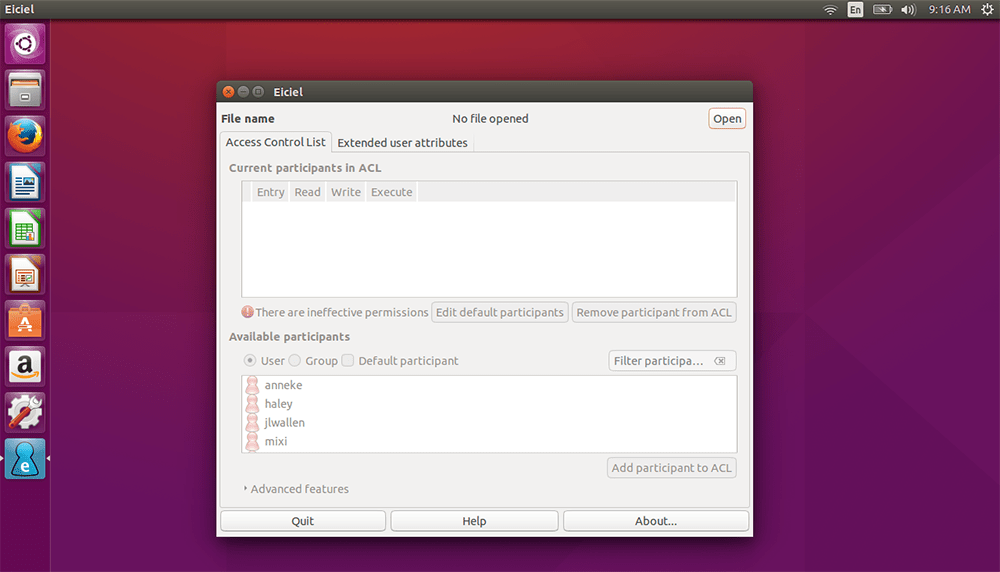Close the Eiciel window
This screenshot has width=1000, height=572.
point(228,92)
